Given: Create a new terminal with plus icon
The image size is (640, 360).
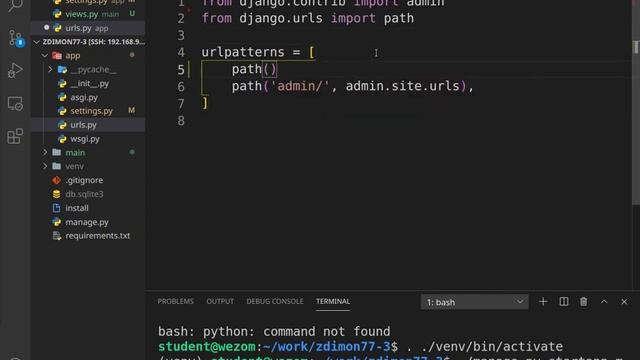Looking at the screenshot, I should pyautogui.click(x=543, y=302).
